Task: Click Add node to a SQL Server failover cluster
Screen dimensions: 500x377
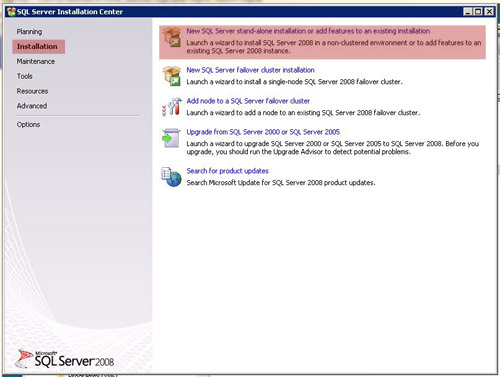Action: (248, 101)
